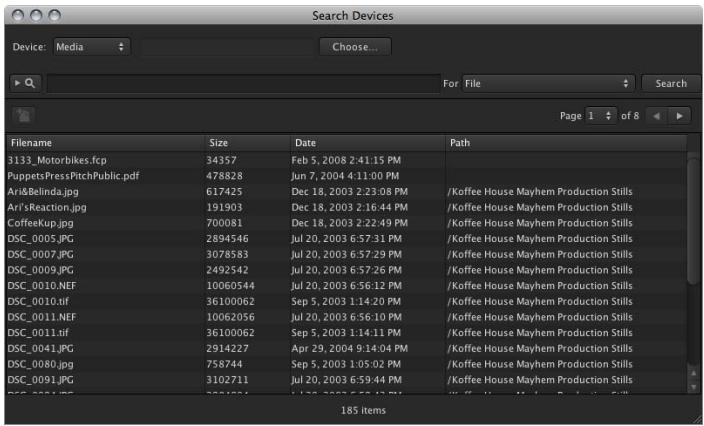Viewport: 704px width, 426px height.
Task: Select the CoffeeKup.jpg file
Action: [x=40, y=223]
